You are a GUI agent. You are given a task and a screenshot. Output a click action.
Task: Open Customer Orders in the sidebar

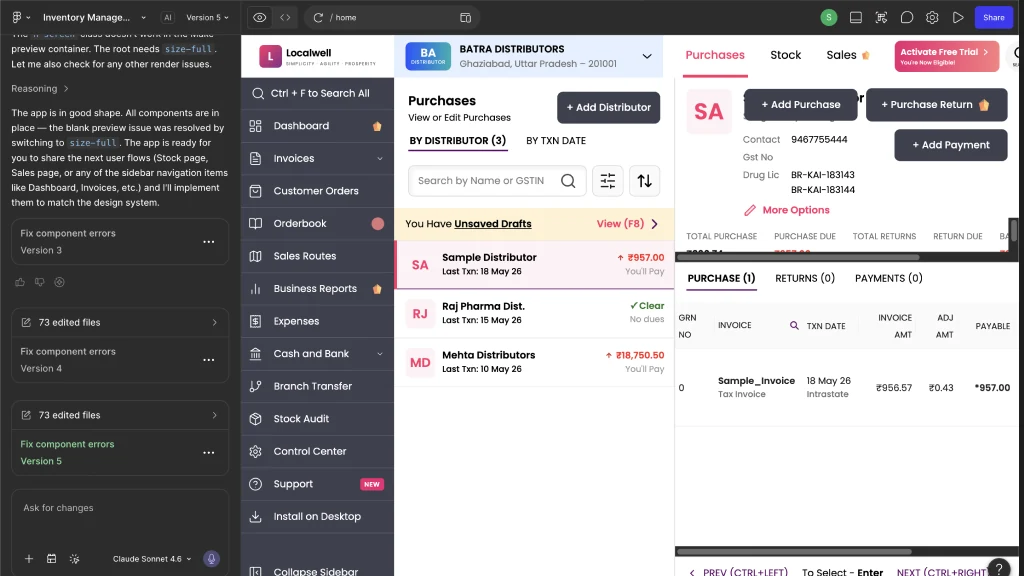pyautogui.click(x=317, y=191)
